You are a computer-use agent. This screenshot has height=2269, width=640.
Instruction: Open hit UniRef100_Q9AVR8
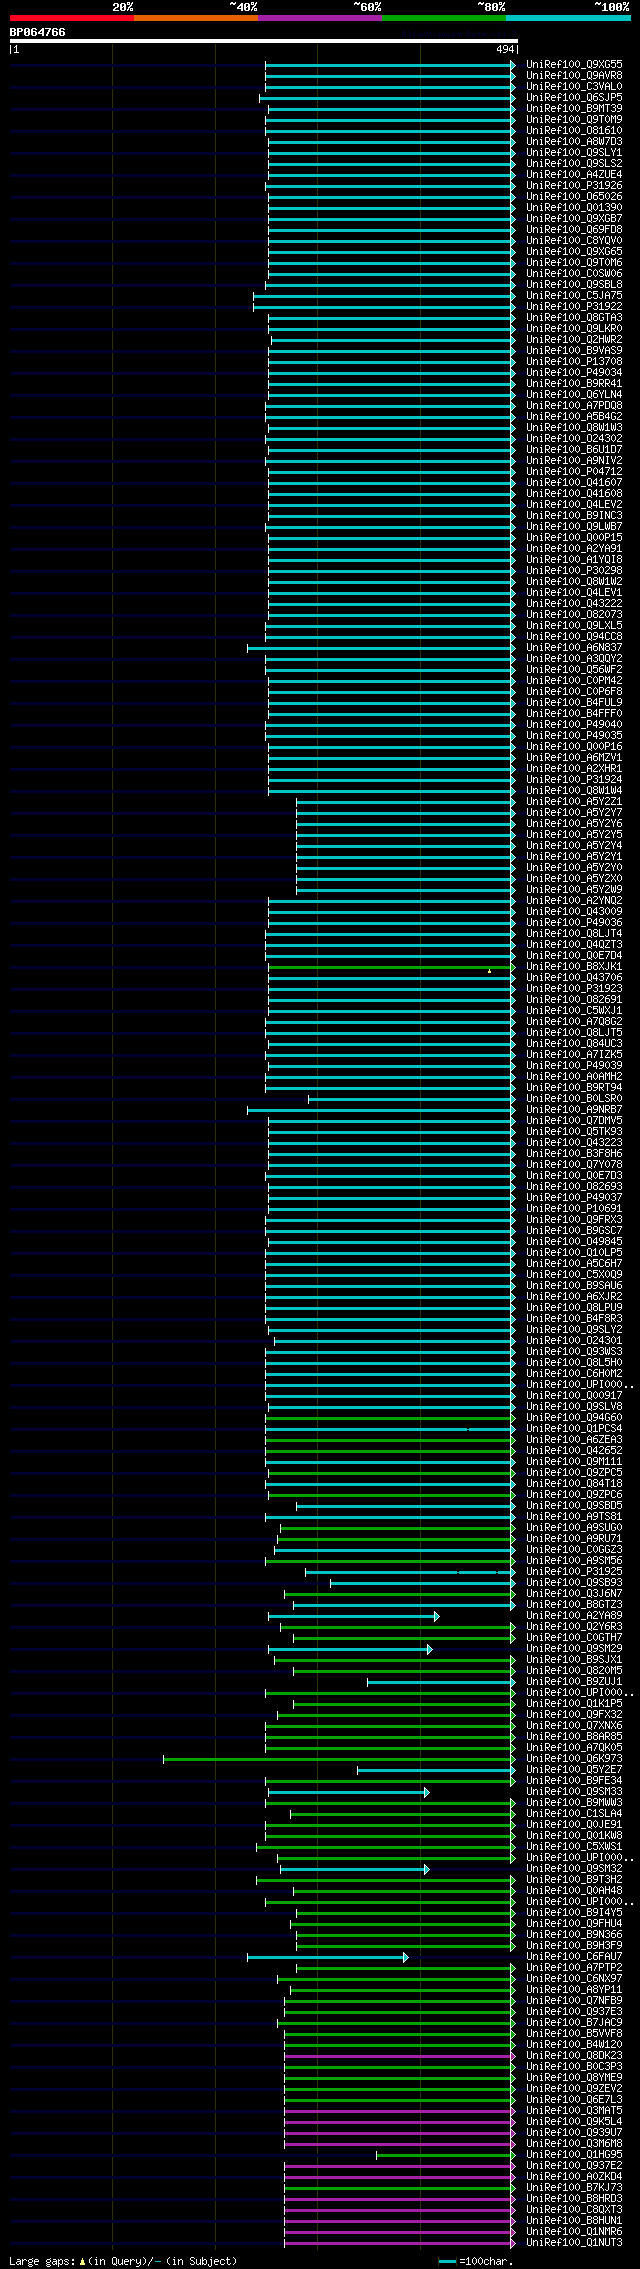(574, 75)
